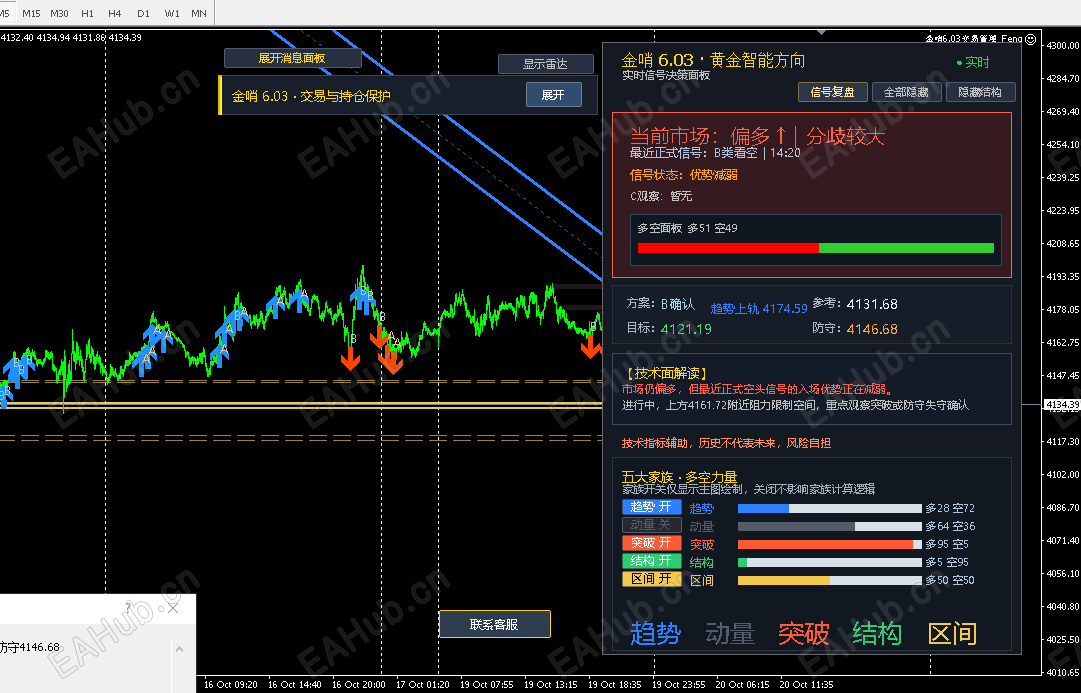Click the 参考 price 4131.68

(872, 304)
